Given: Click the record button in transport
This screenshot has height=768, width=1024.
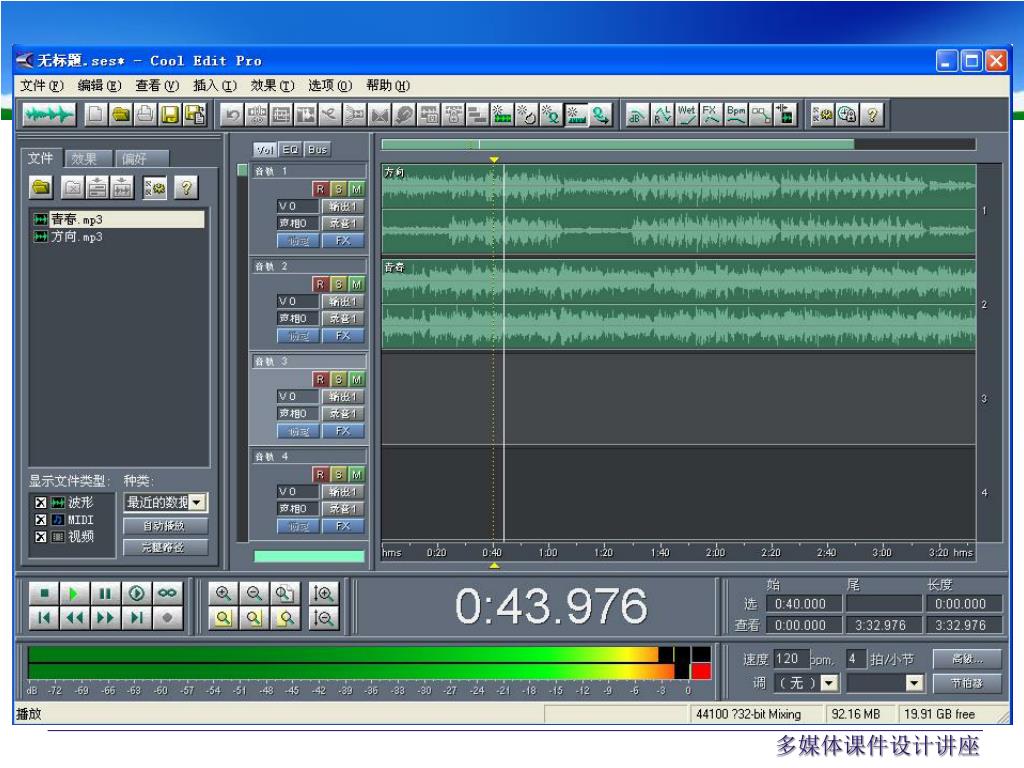Looking at the screenshot, I should pyautogui.click(x=167, y=618).
